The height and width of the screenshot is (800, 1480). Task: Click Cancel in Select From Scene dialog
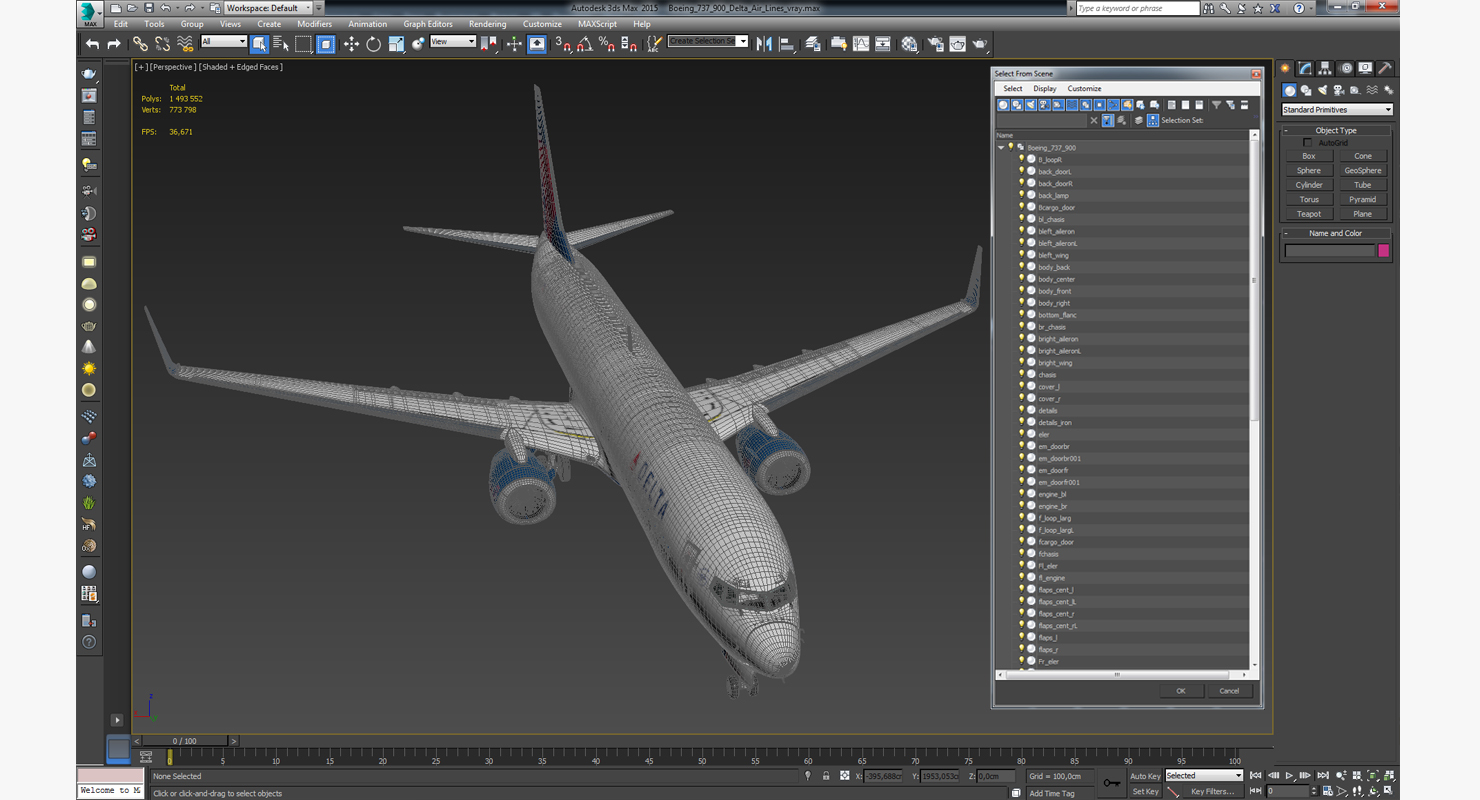tap(1229, 691)
